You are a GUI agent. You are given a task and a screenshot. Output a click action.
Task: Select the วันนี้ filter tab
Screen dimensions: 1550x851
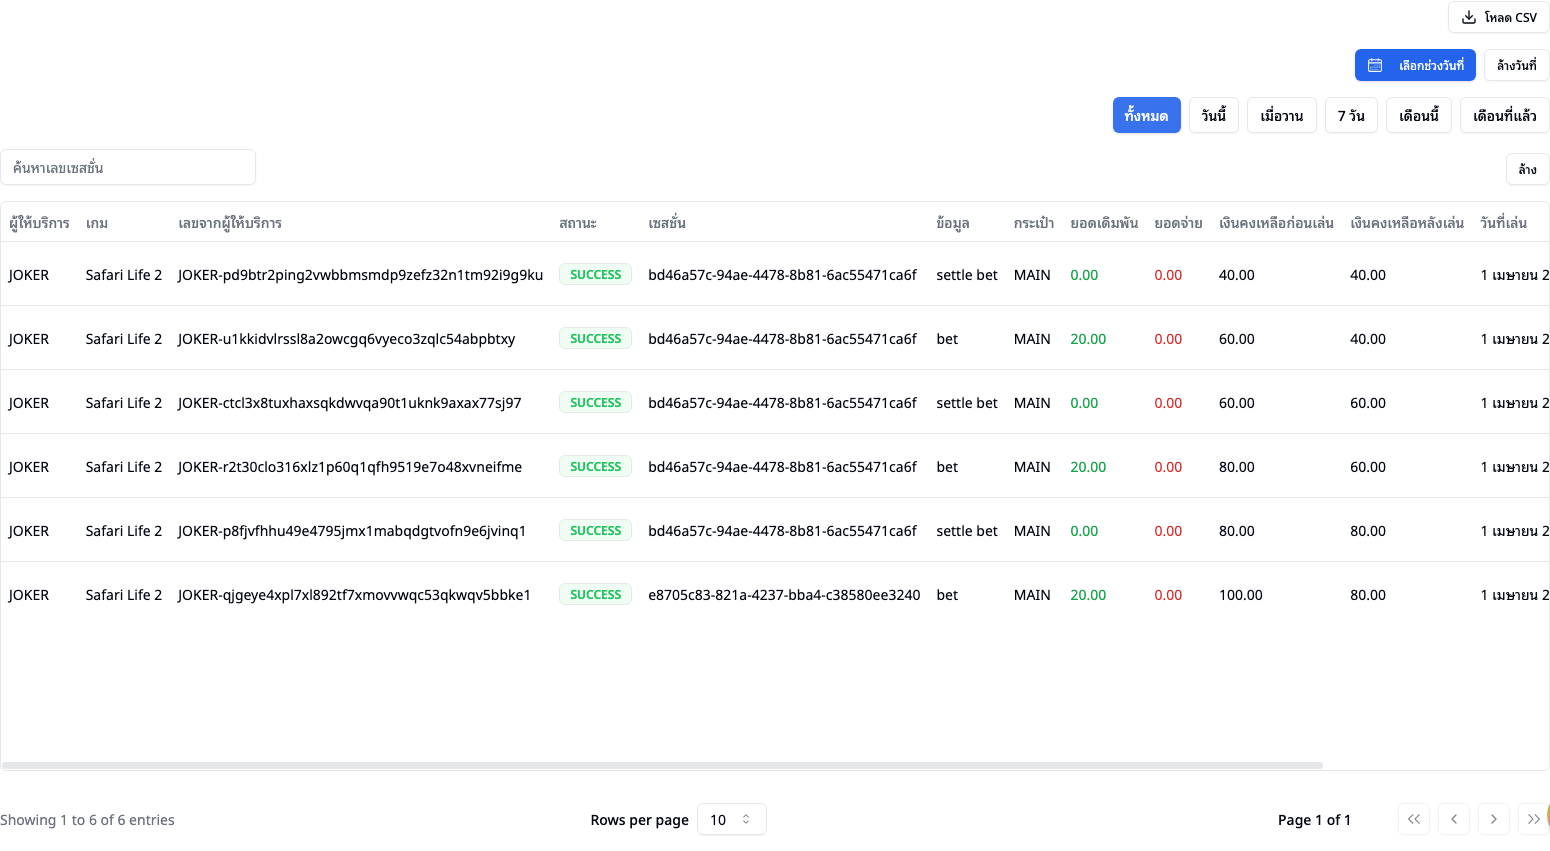(x=1213, y=115)
